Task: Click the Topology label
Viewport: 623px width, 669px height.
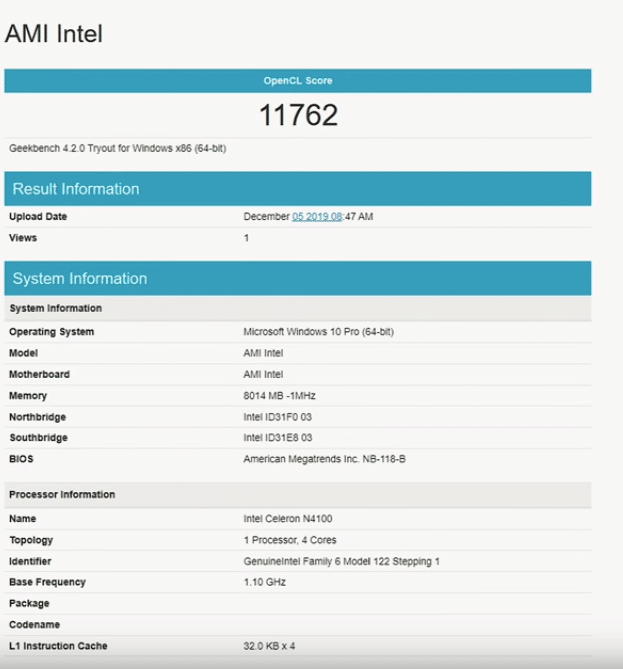Action: 31,540
